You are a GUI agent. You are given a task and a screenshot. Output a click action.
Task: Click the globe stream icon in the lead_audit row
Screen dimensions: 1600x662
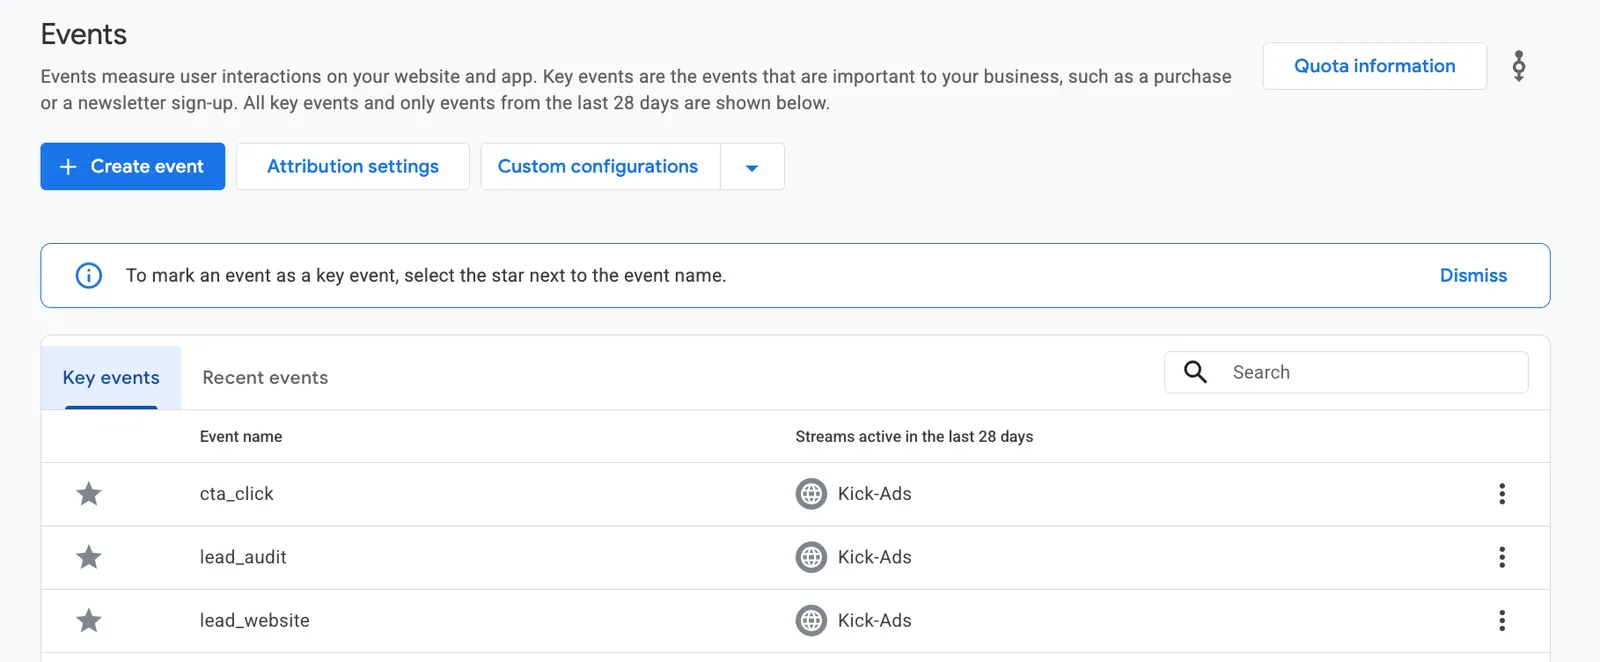(x=811, y=557)
